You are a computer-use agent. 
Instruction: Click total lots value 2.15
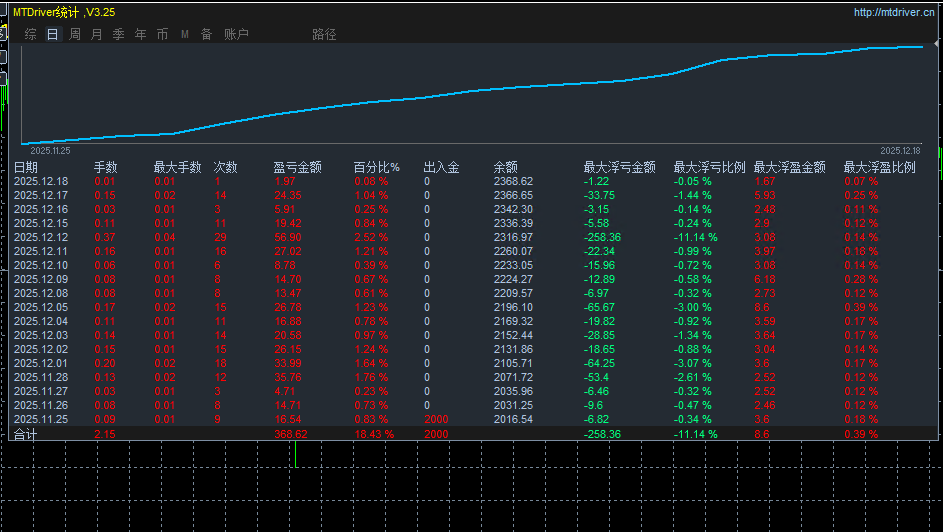[105, 434]
